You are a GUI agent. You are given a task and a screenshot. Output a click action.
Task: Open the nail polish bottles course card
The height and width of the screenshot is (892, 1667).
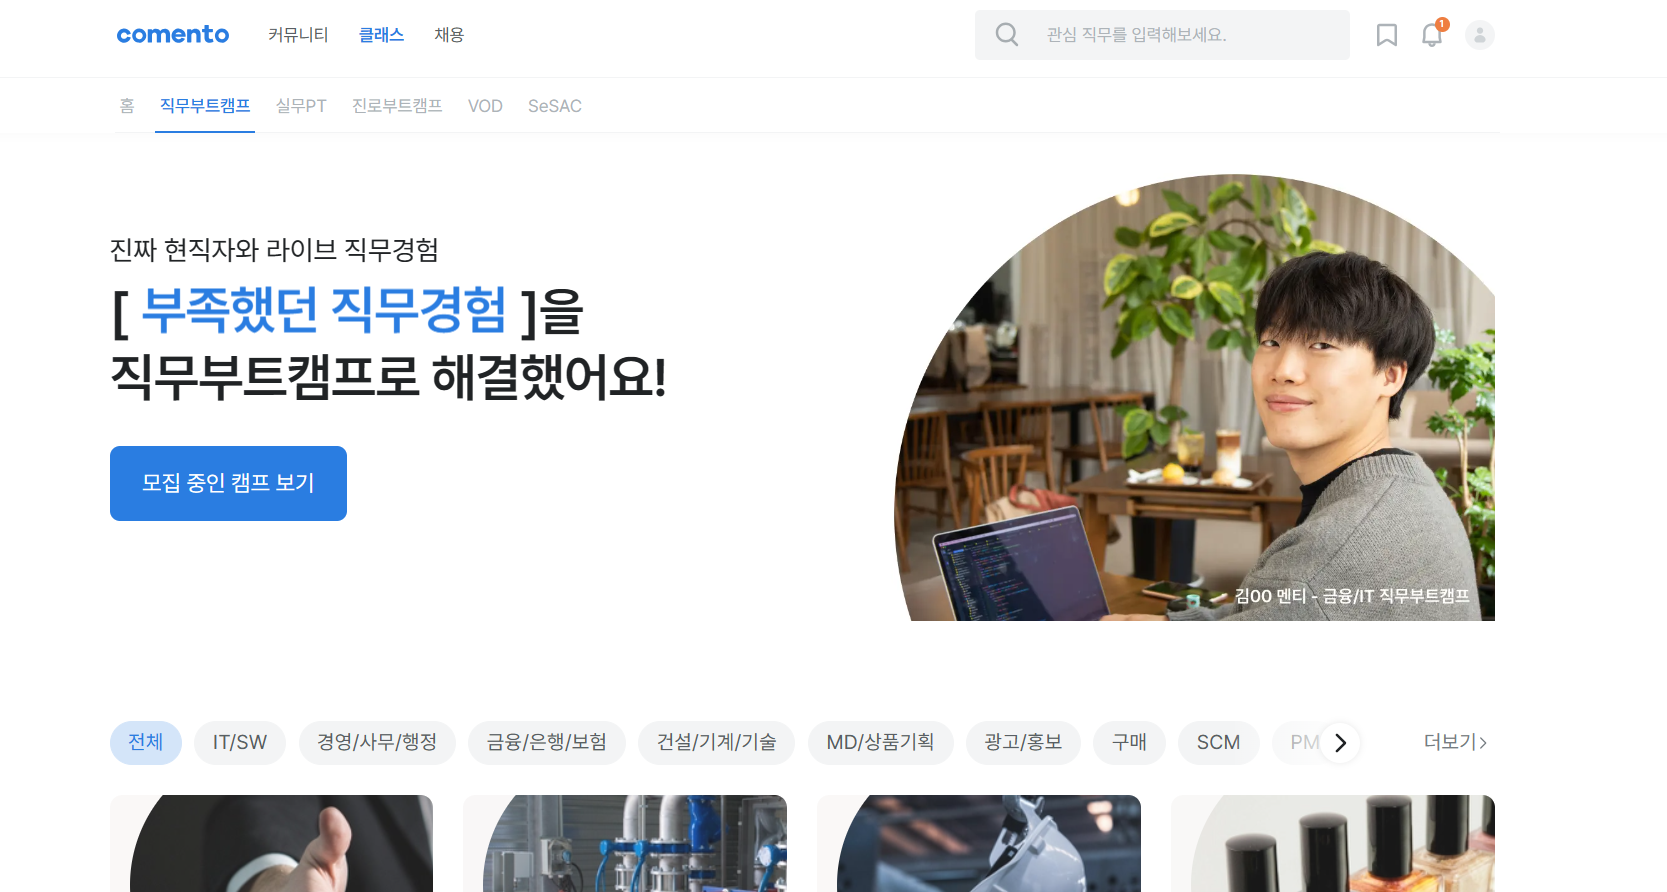(1333, 843)
